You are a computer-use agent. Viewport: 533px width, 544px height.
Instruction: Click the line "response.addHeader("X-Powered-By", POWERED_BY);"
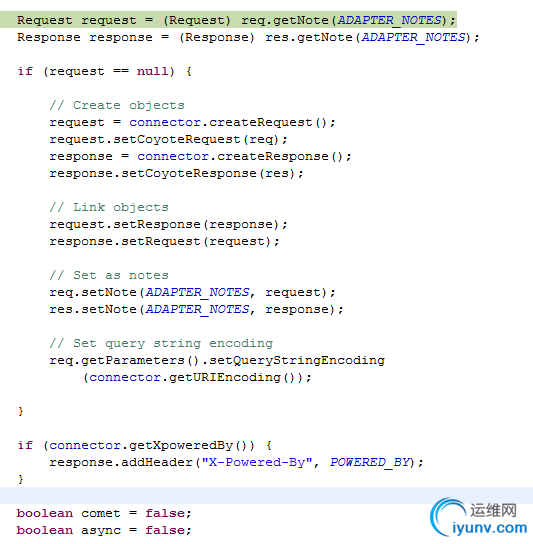(x=236, y=462)
